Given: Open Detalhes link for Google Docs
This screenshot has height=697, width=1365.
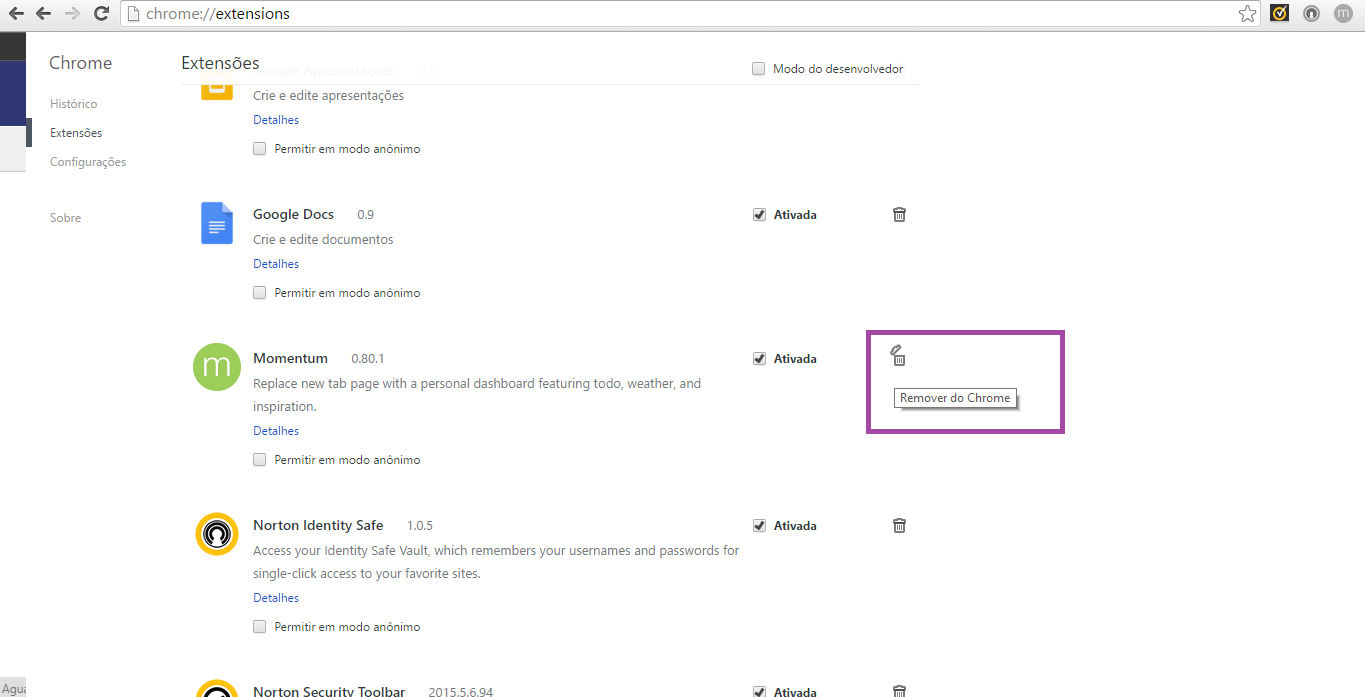Looking at the screenshot, I should point(276,264).
